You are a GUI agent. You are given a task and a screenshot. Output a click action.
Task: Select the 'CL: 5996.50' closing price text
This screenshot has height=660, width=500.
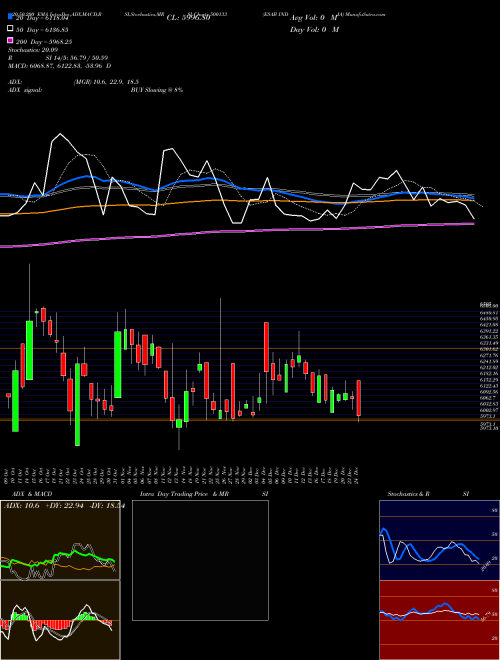pyautogui.click(x=188, y=18)
